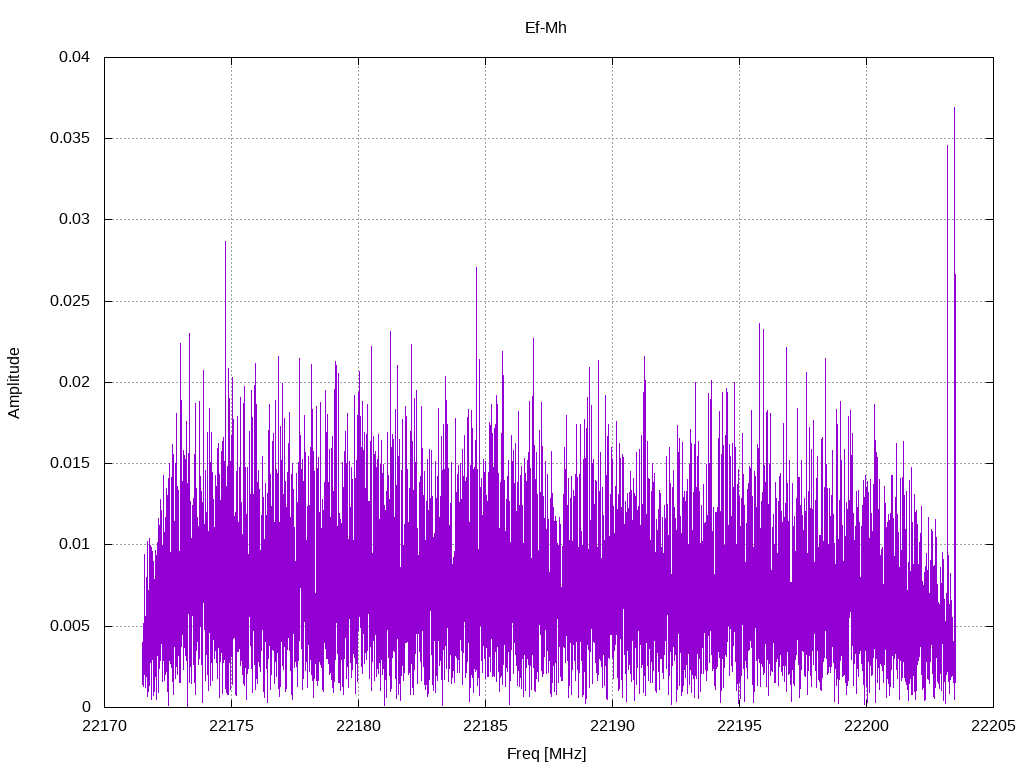The height and width of the screenshot is (768, 1024).
Task: Click x-axis tick value 22205
Action: point(993,726)
